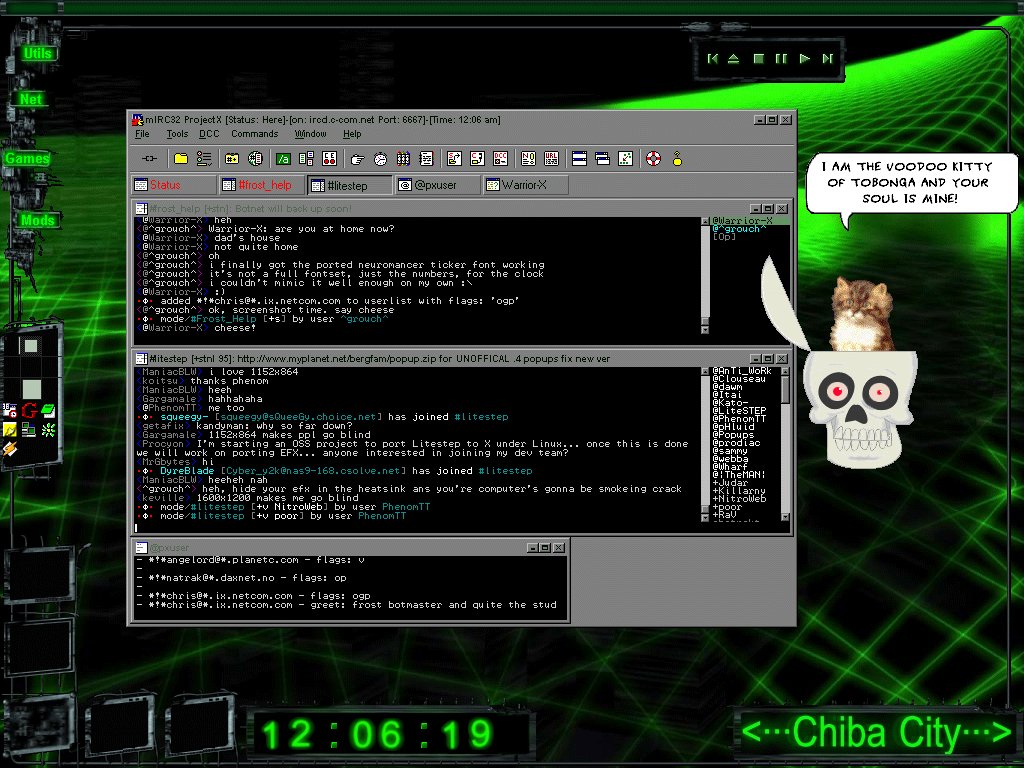Image resolution: width=1024 pixels, height=768 pixels.
Task: Open the DCC menu
Action: pyautogui.click(x=209, y=134)
